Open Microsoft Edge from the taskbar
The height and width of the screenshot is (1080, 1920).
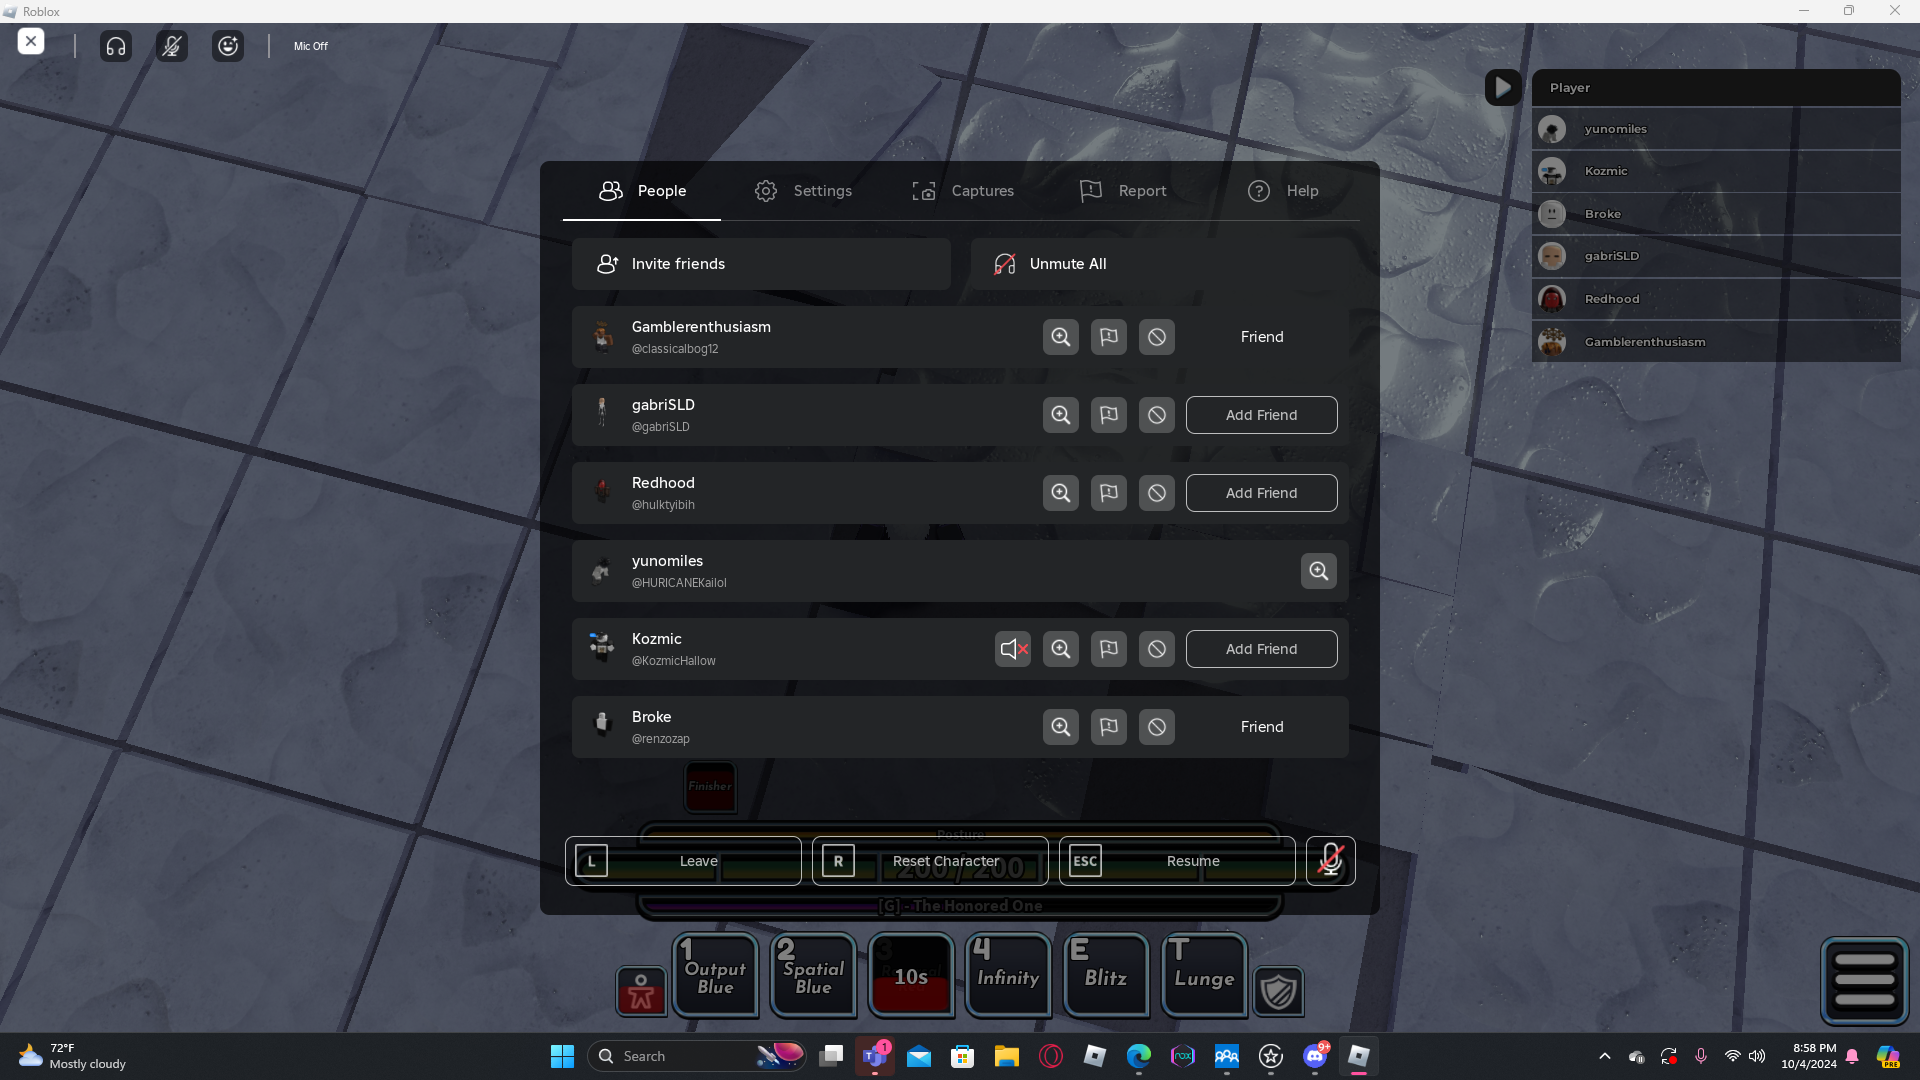pyautogui.click(x=1138, y=1056)
